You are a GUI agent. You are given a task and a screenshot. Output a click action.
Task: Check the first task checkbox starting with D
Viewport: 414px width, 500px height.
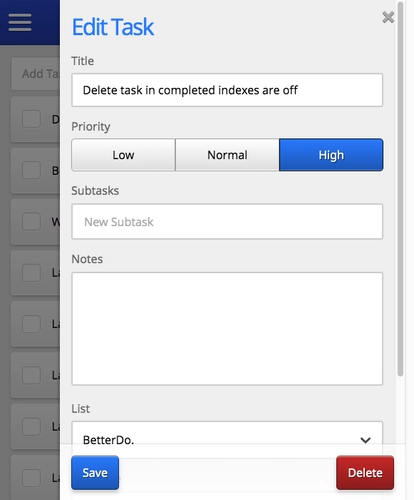pos(31,119)
